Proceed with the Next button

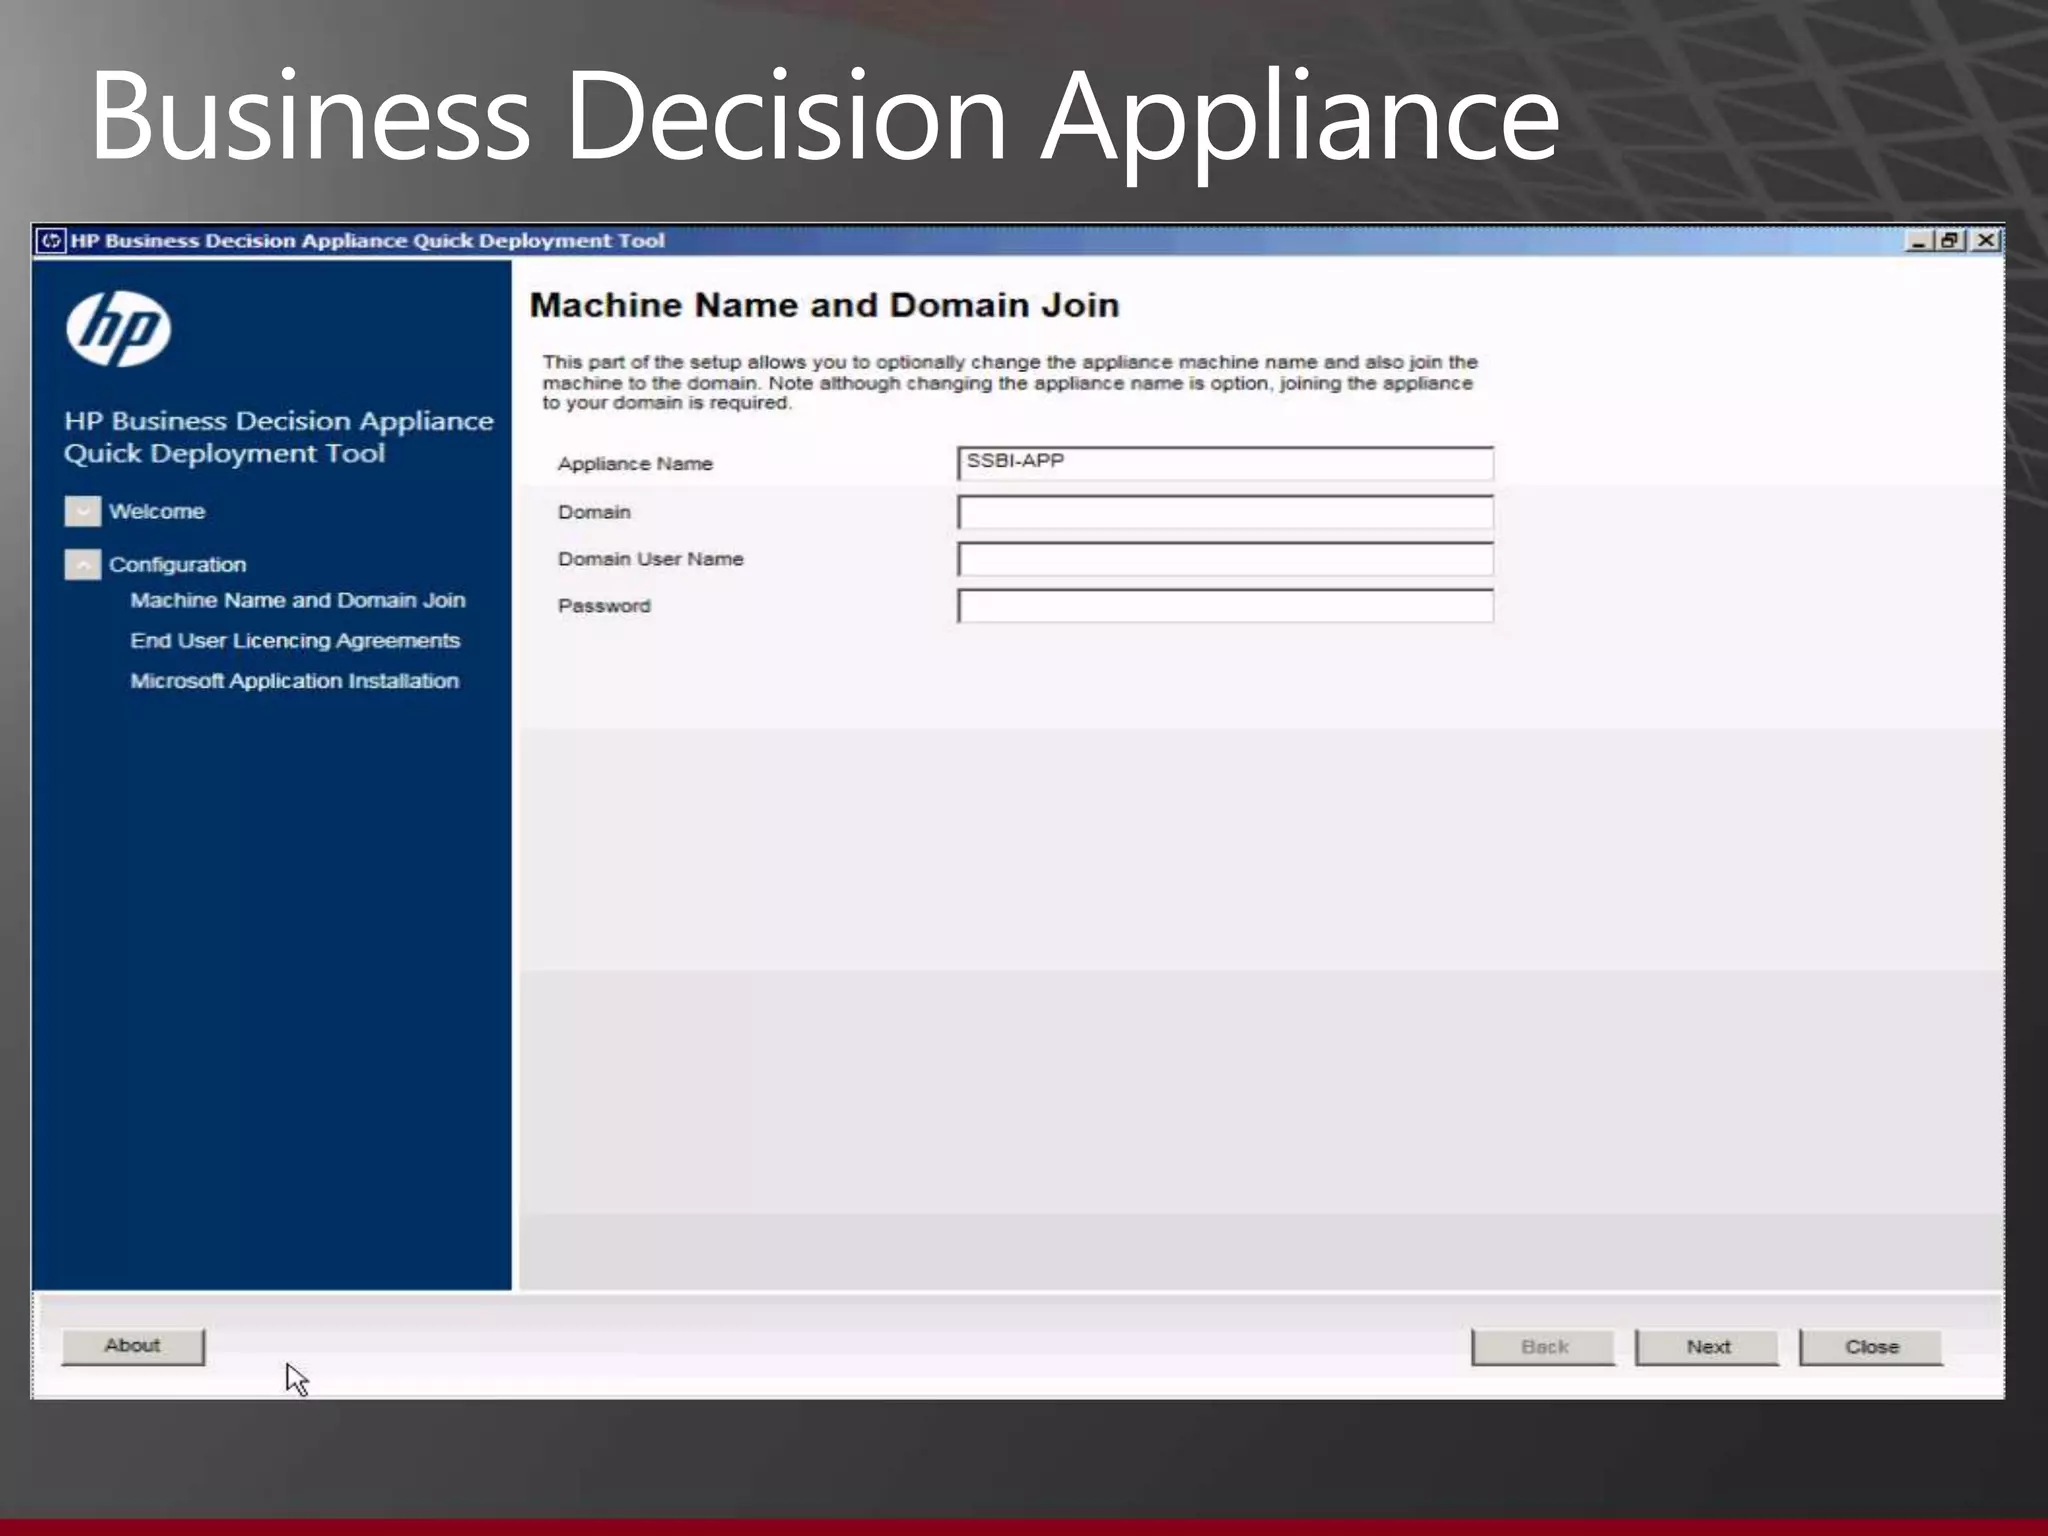tap(1707, 1347)
